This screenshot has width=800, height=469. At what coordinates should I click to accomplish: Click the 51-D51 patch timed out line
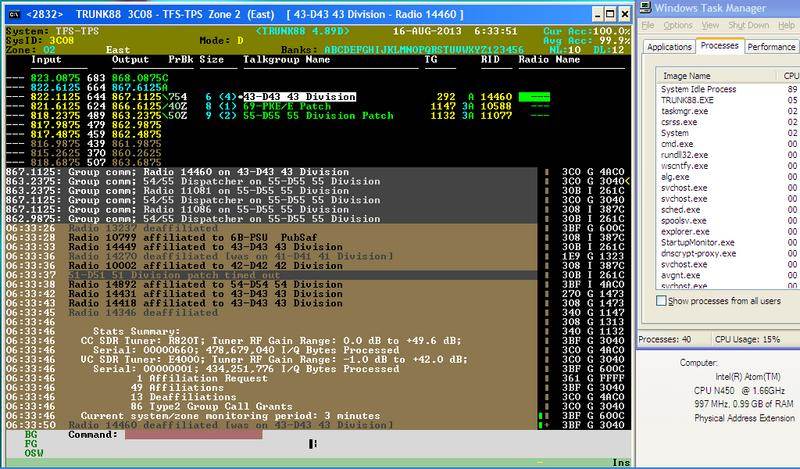coord(173,275)
